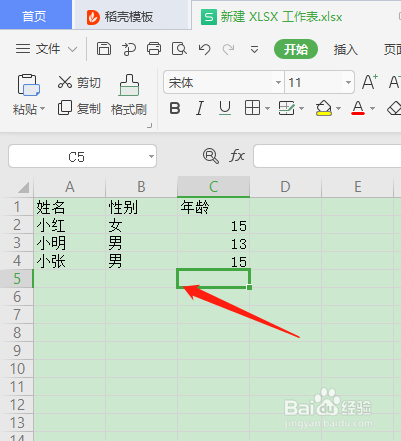Switch to the 插入 ribbon tab

(x=346, y=50)
